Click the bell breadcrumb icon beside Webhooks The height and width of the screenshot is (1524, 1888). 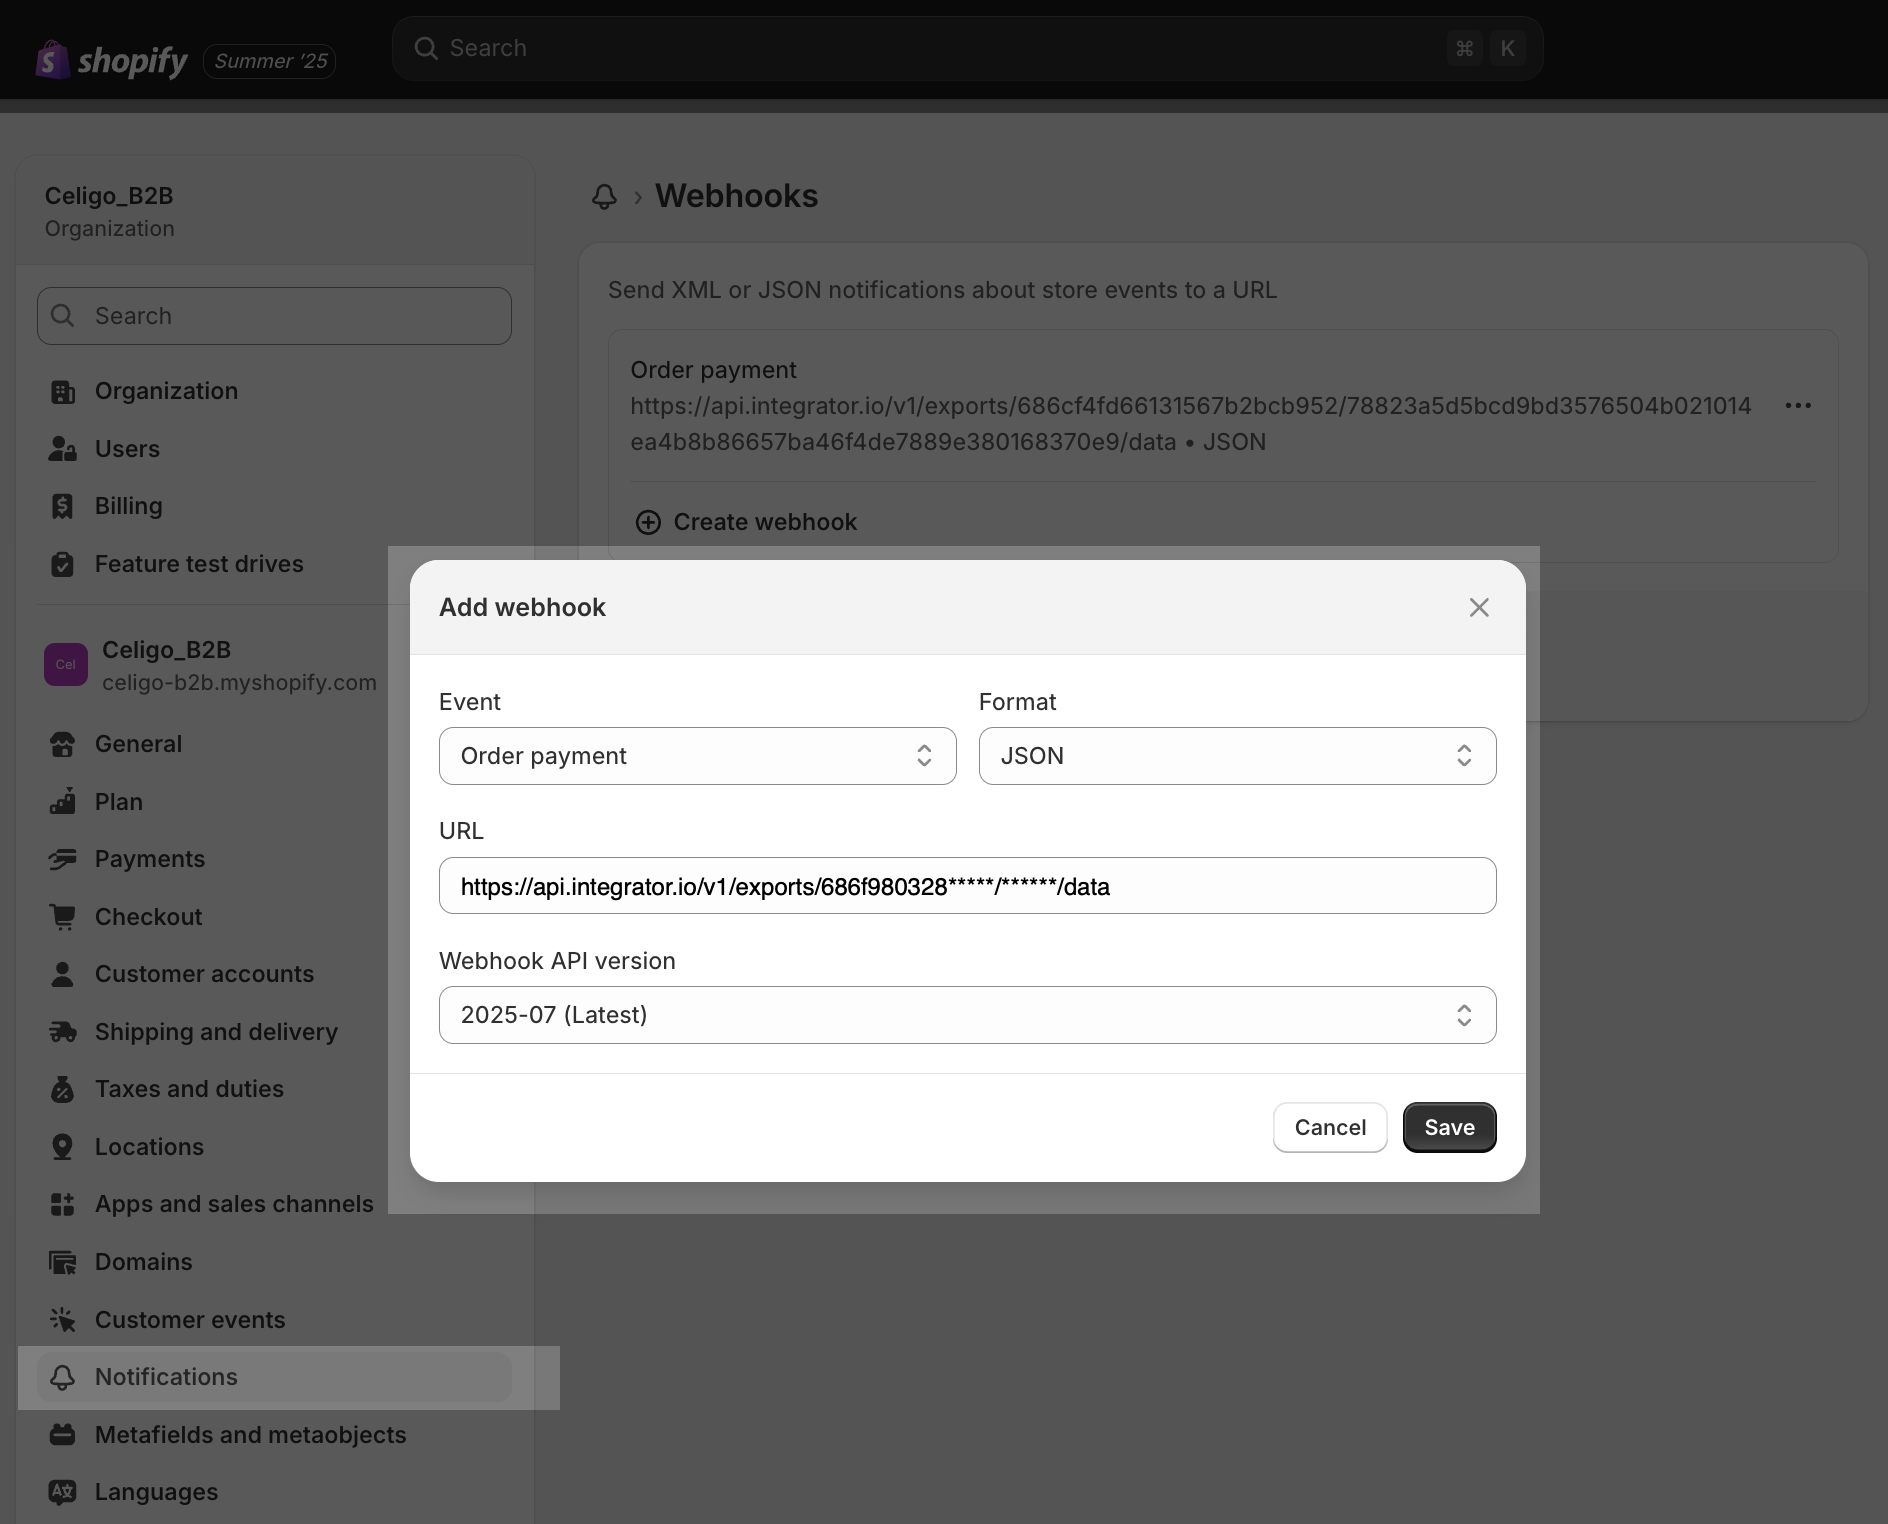(604, 196)
